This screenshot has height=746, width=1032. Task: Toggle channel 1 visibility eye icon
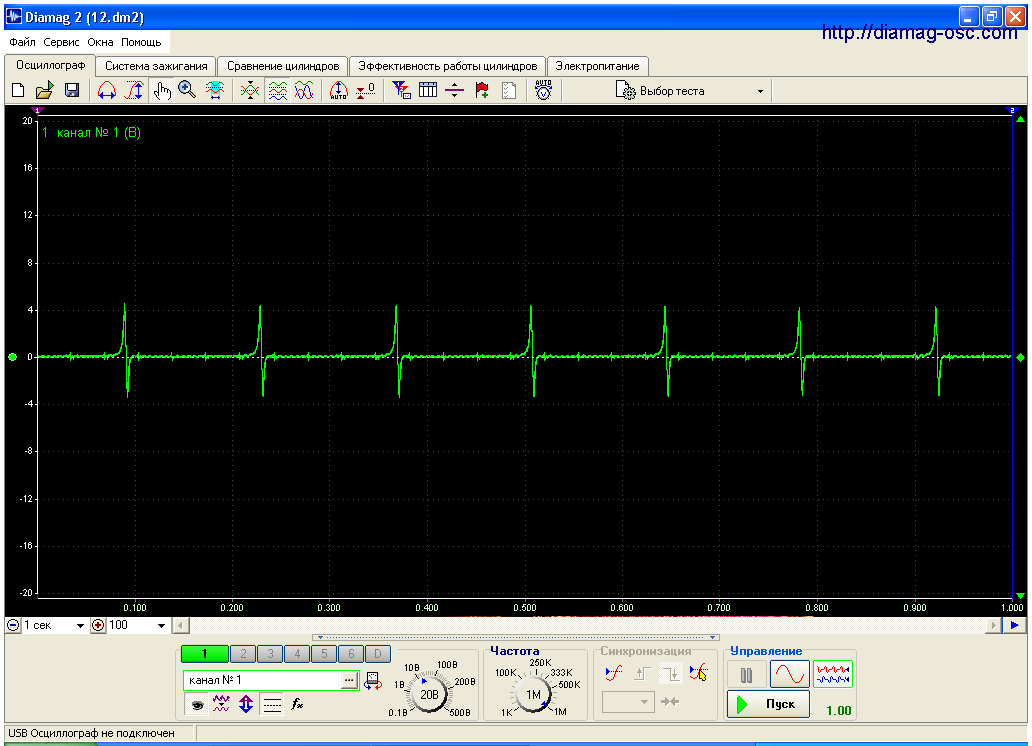coord(197,705)
